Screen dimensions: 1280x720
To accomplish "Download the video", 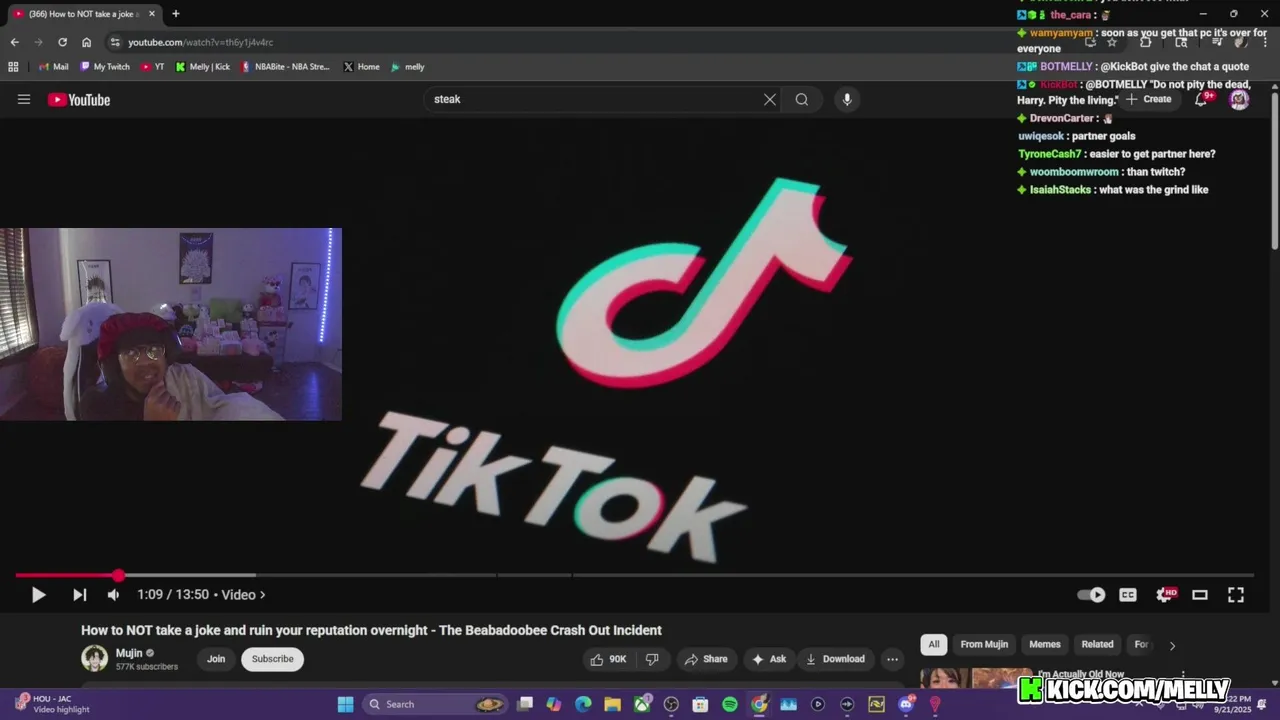I will (835, 659).
